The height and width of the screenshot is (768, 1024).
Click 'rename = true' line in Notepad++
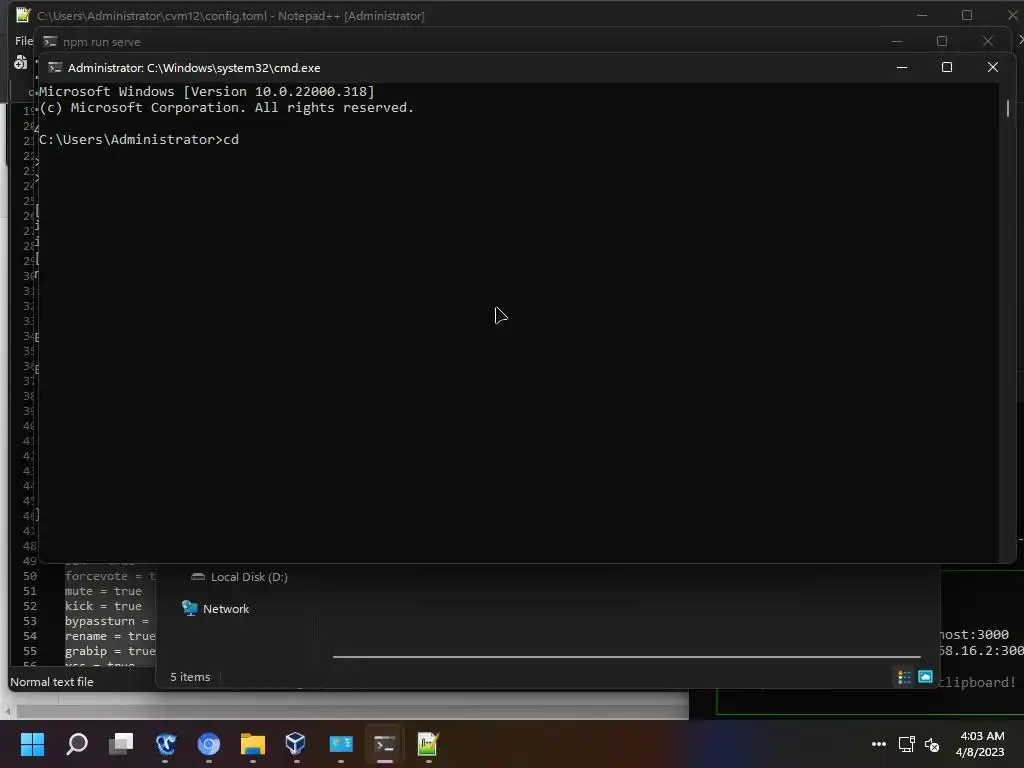tap(110, 636)
